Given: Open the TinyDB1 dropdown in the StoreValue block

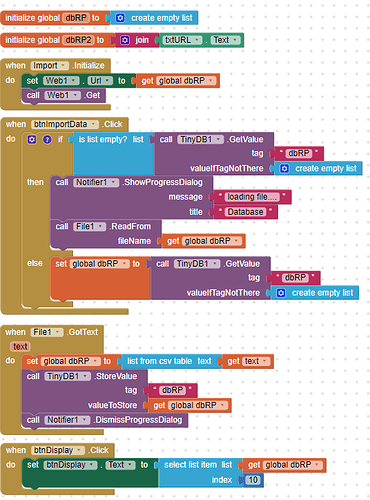Looking at the screenshot, I should click(x=85, y=376).
